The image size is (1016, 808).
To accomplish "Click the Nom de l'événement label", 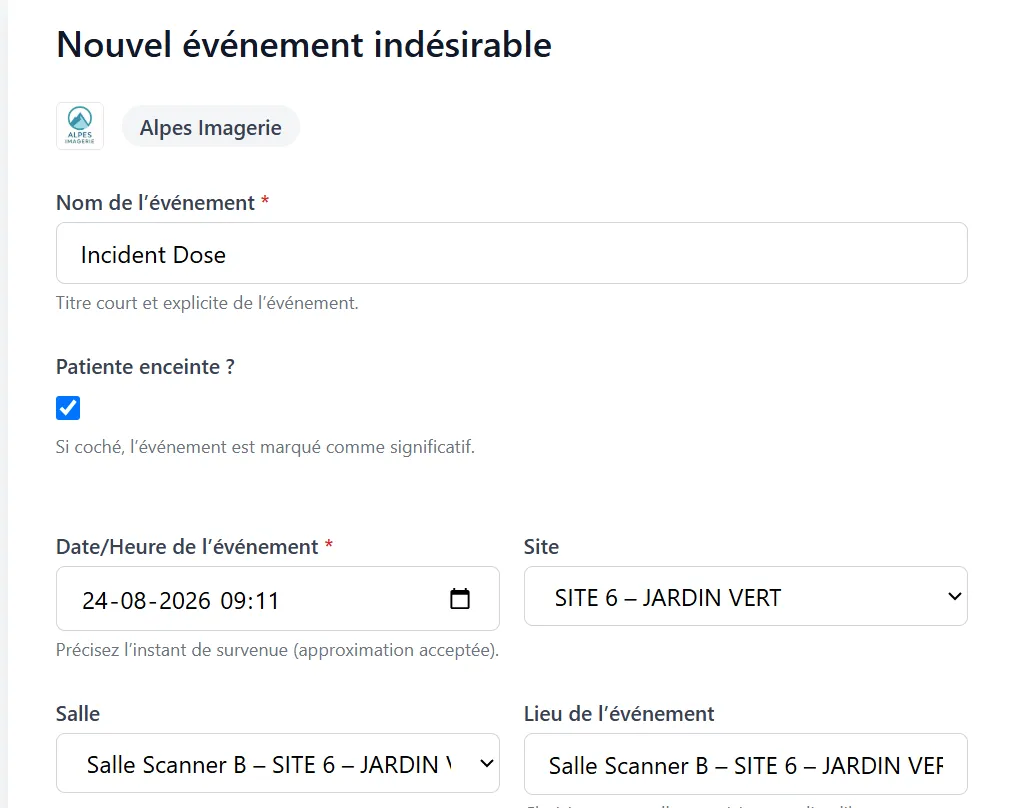I will [x=156, y=203].
